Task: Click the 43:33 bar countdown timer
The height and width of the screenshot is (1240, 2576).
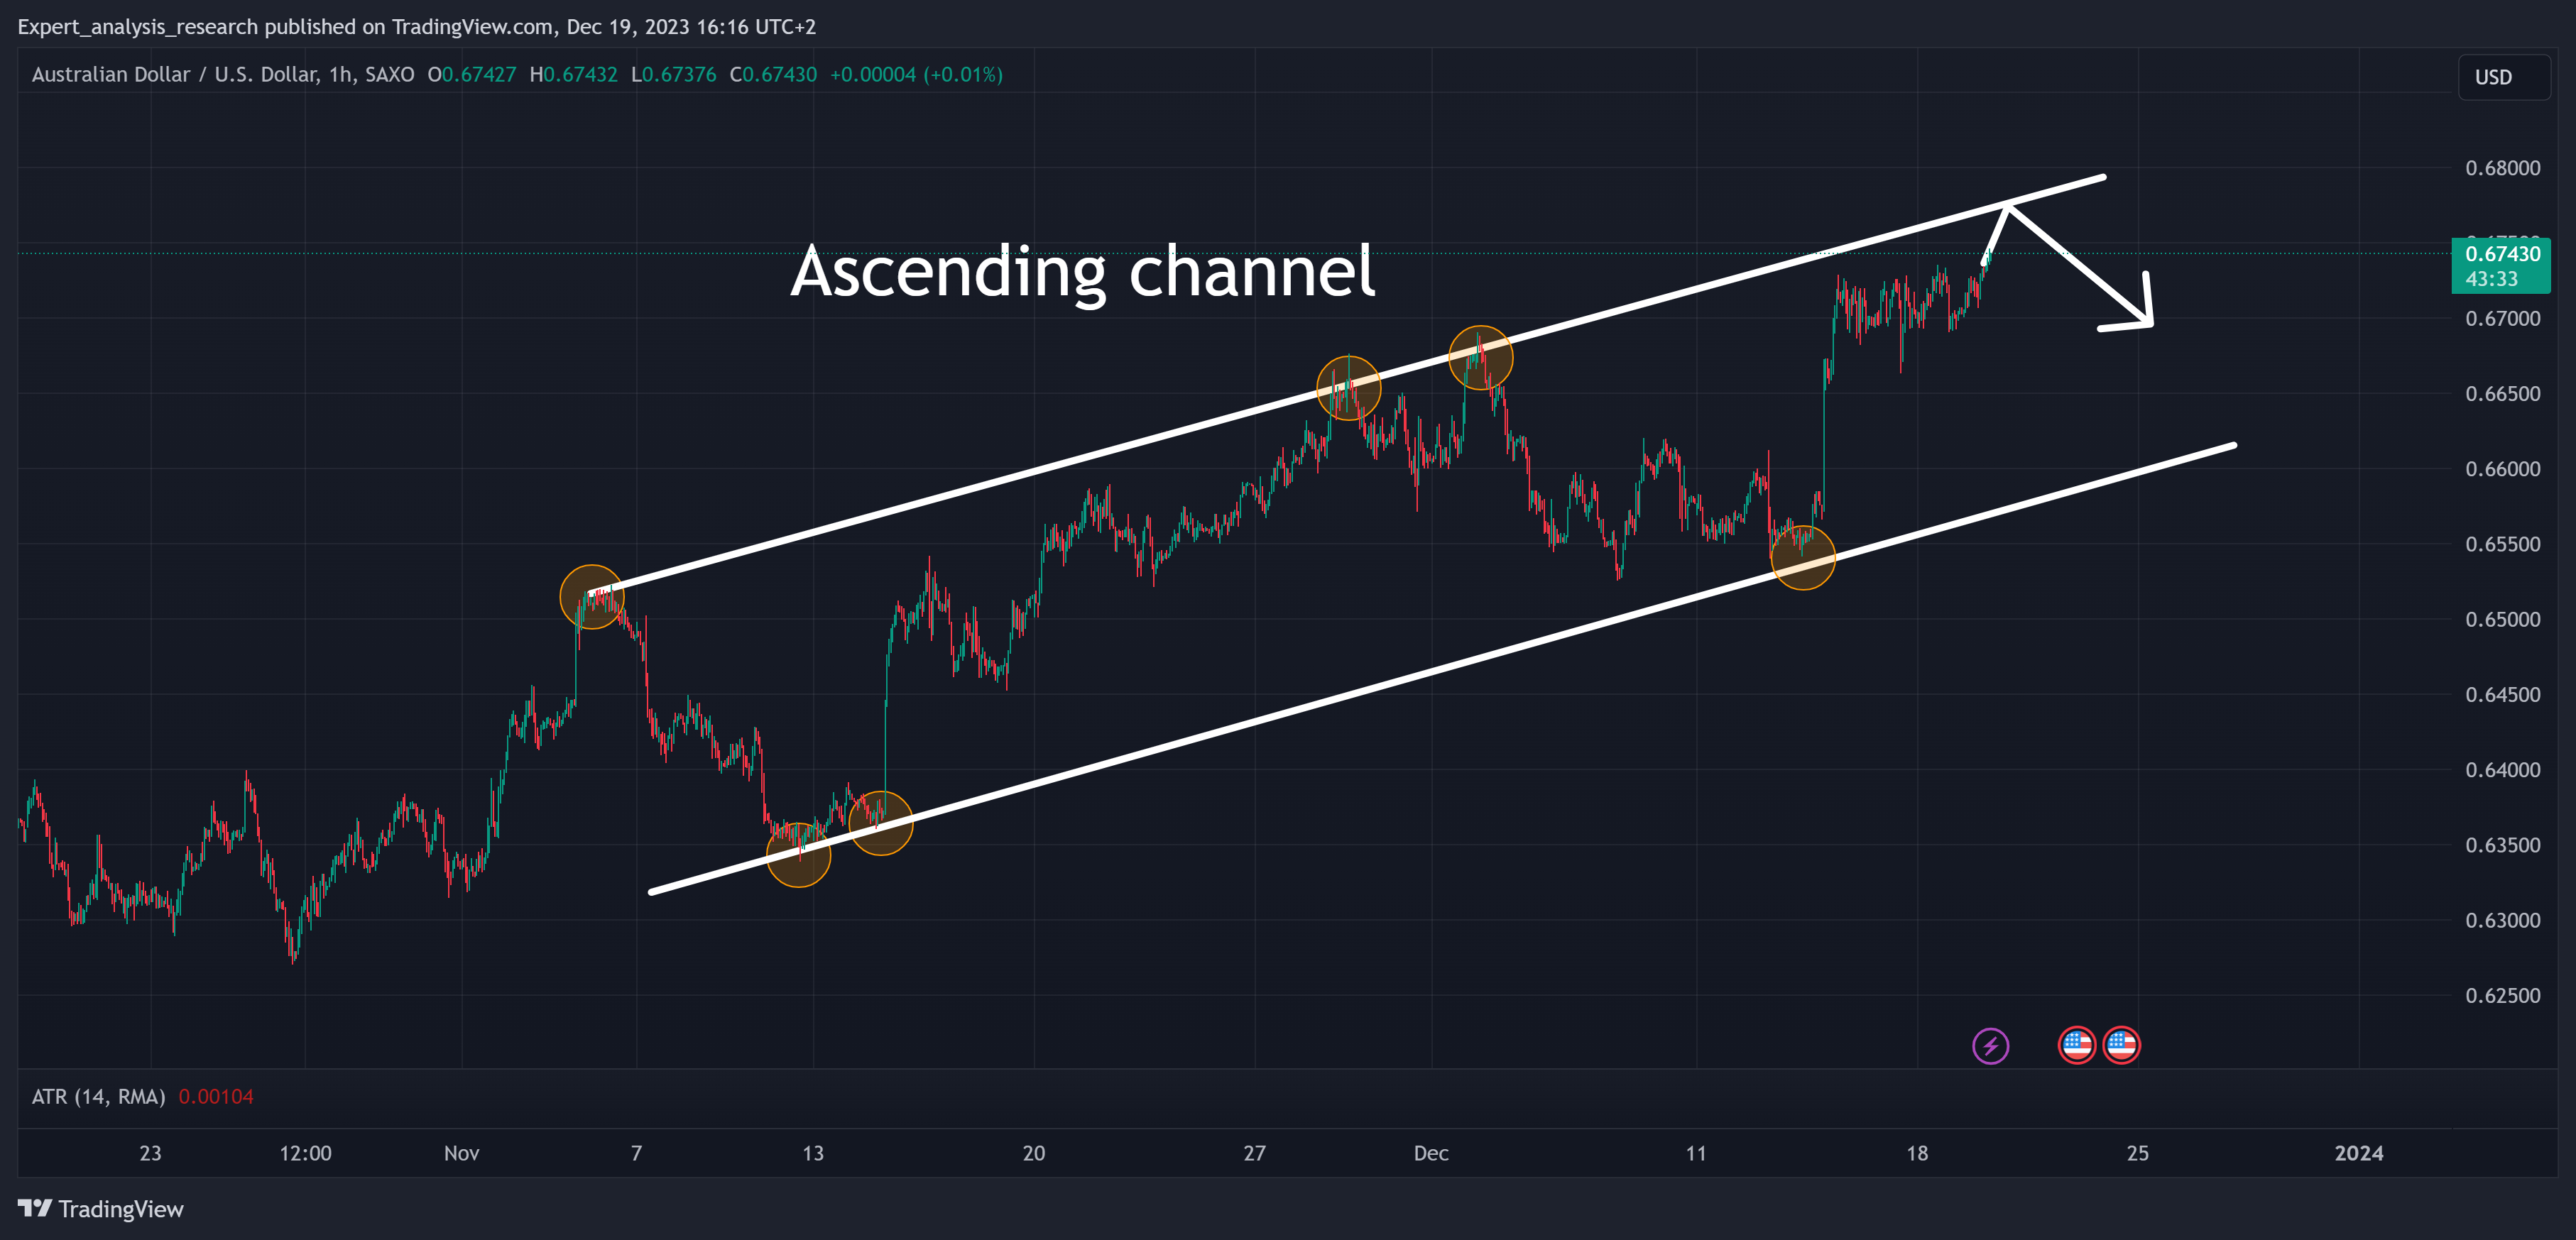Action: point(2491,279)
